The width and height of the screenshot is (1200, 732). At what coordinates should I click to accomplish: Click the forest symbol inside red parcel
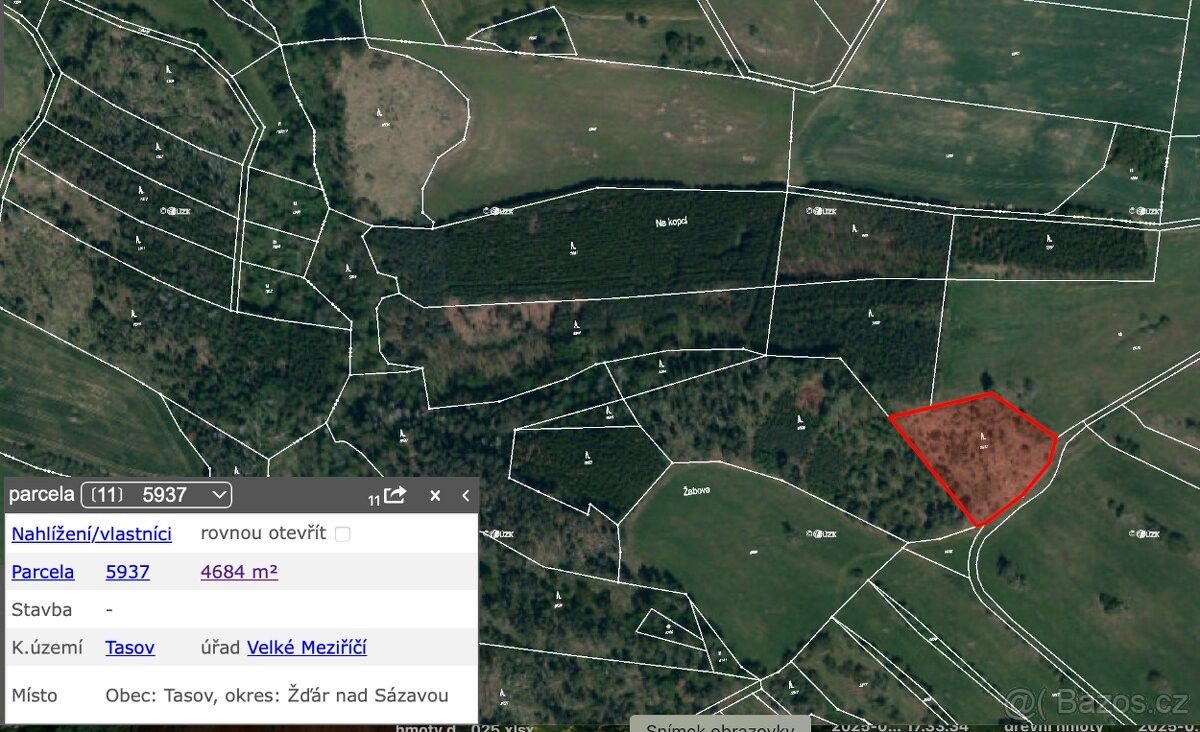(x=984, y=438)
